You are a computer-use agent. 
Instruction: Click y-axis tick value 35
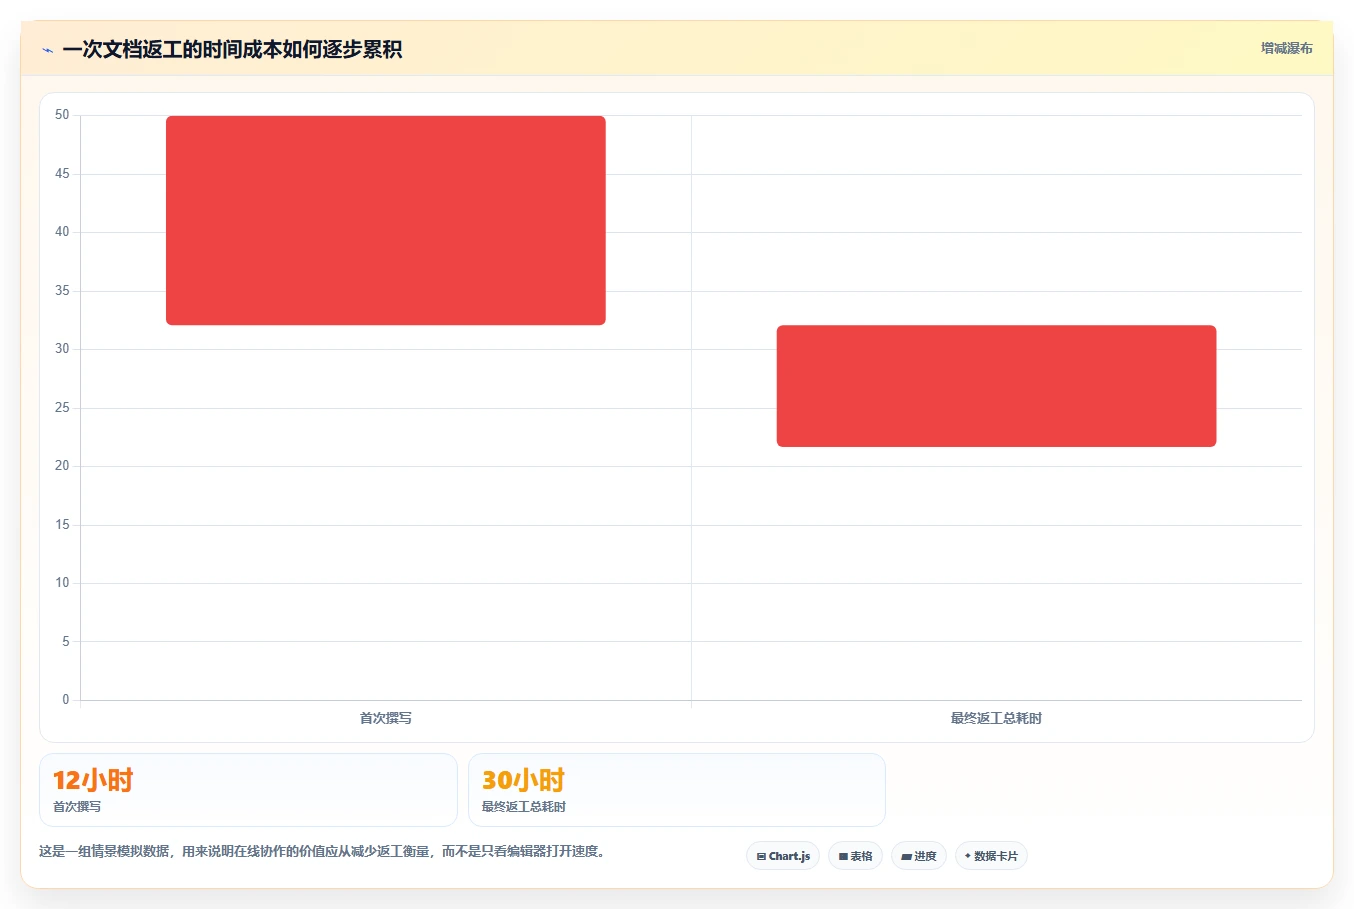[x=62, y=291]
